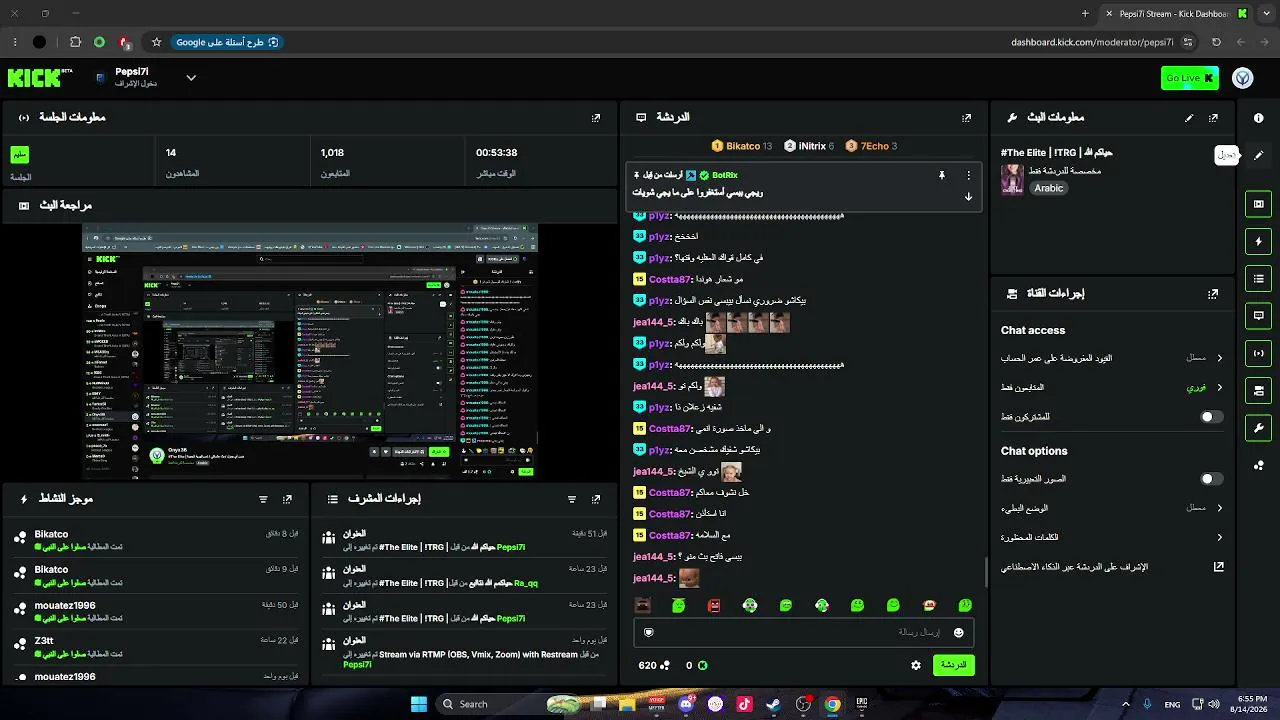This screenshot has width=1280, height=720.
Task: Click the dashboard.kick.com address bar
Action: tap(1092, 42)
